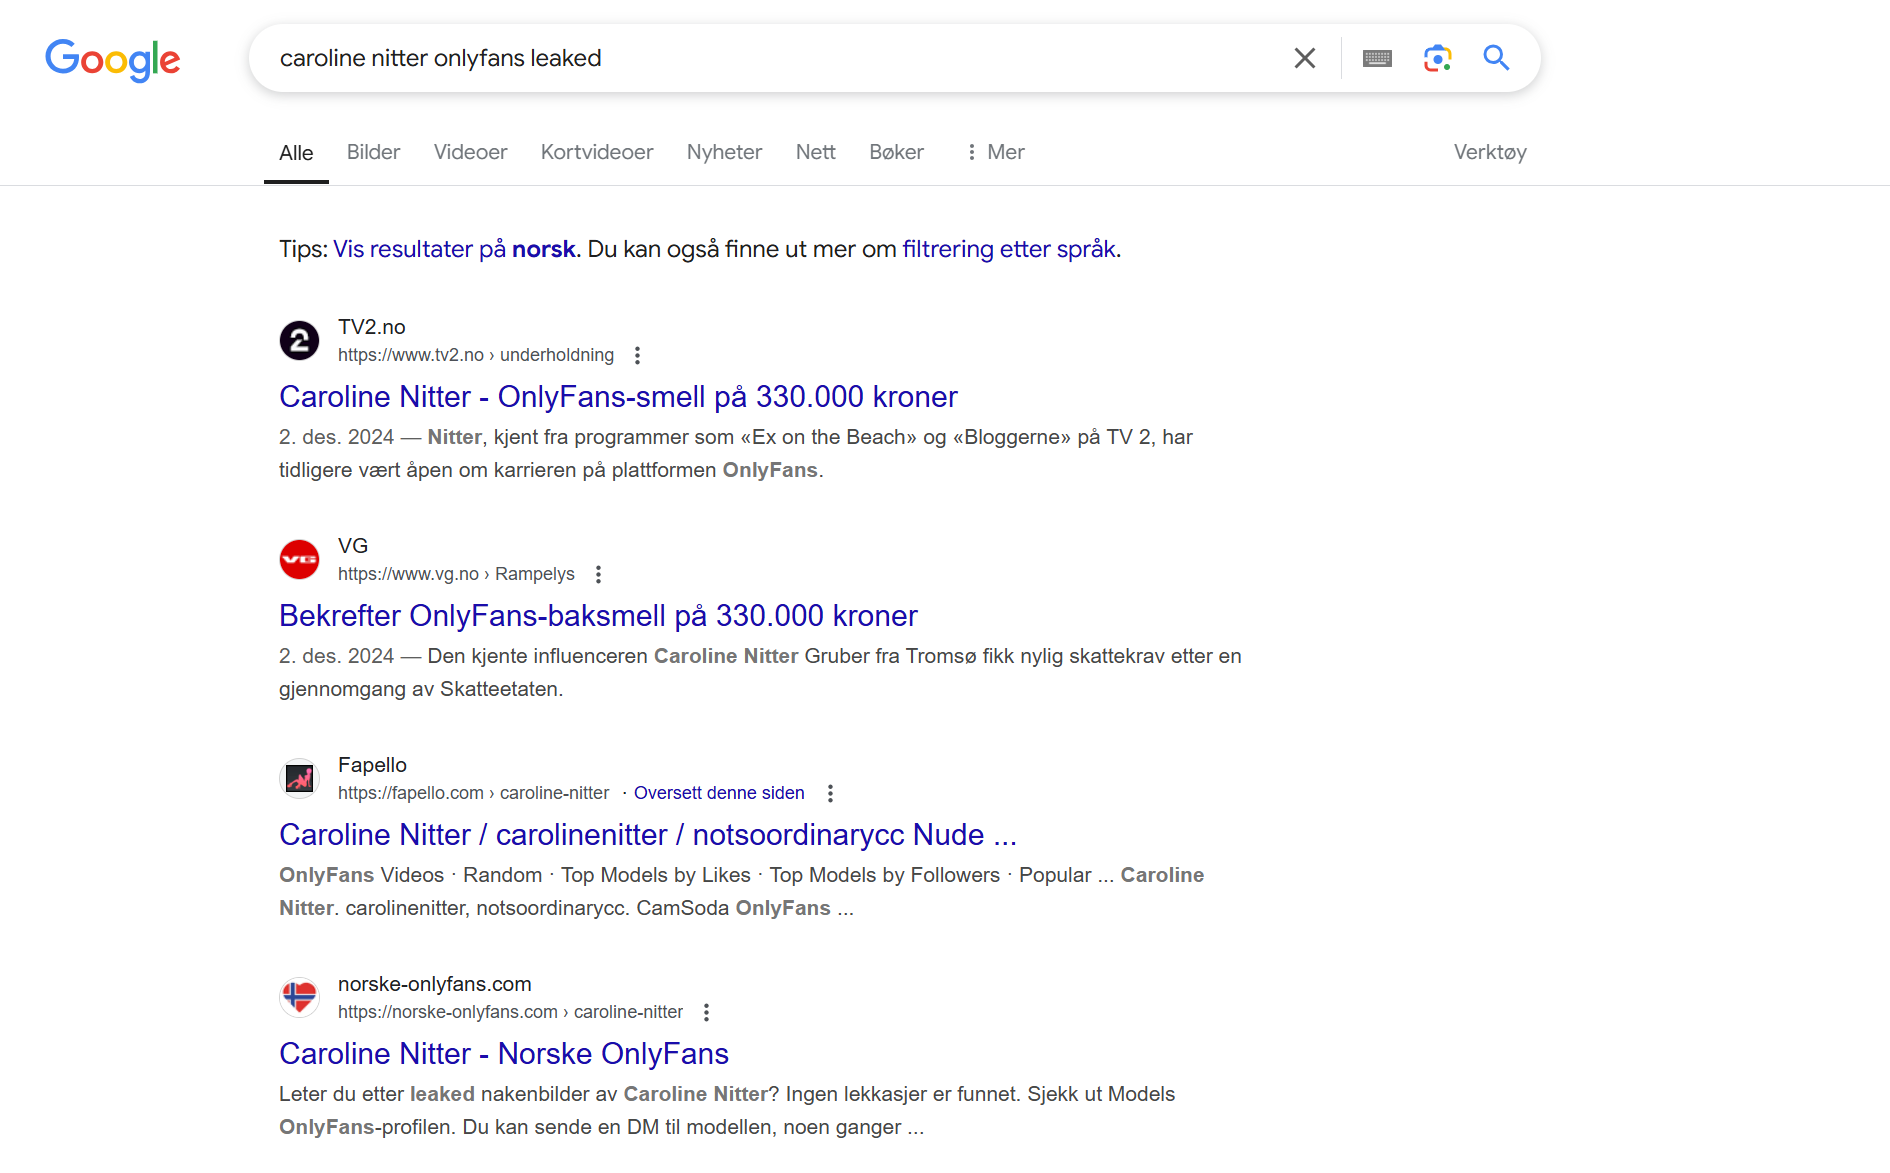Open three-dot options for TV2.no result
1890x1173 pixels.
637,355
